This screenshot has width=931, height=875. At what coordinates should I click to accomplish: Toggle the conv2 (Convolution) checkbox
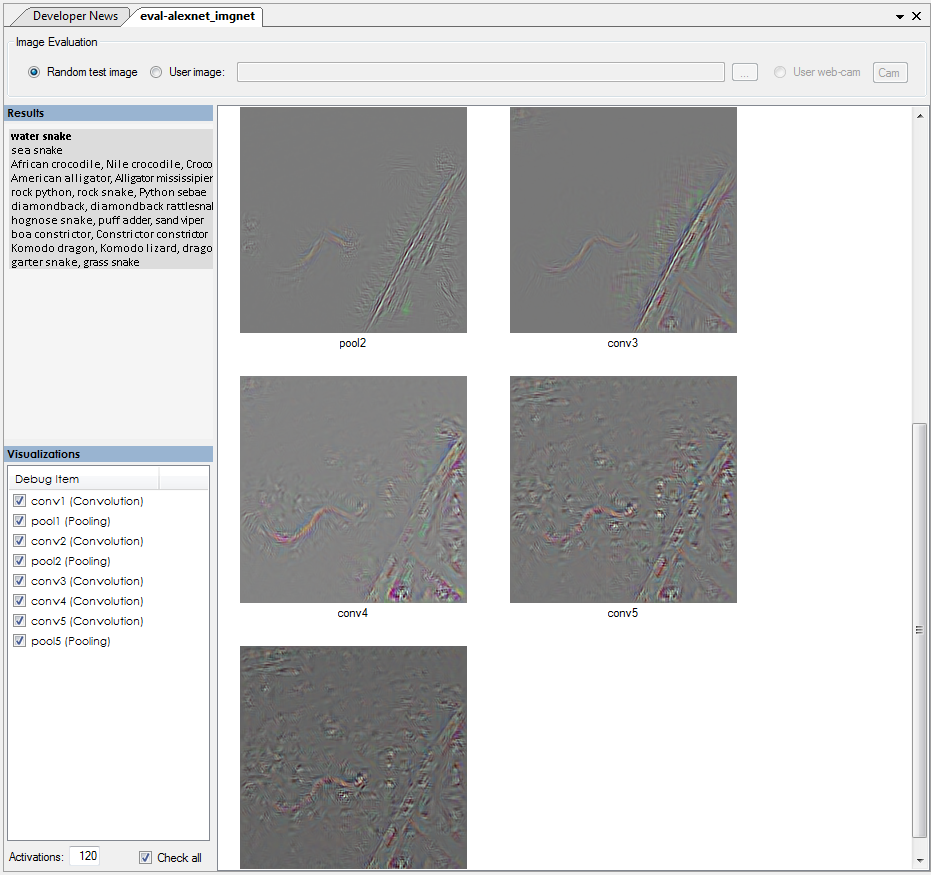coord(20,541)
